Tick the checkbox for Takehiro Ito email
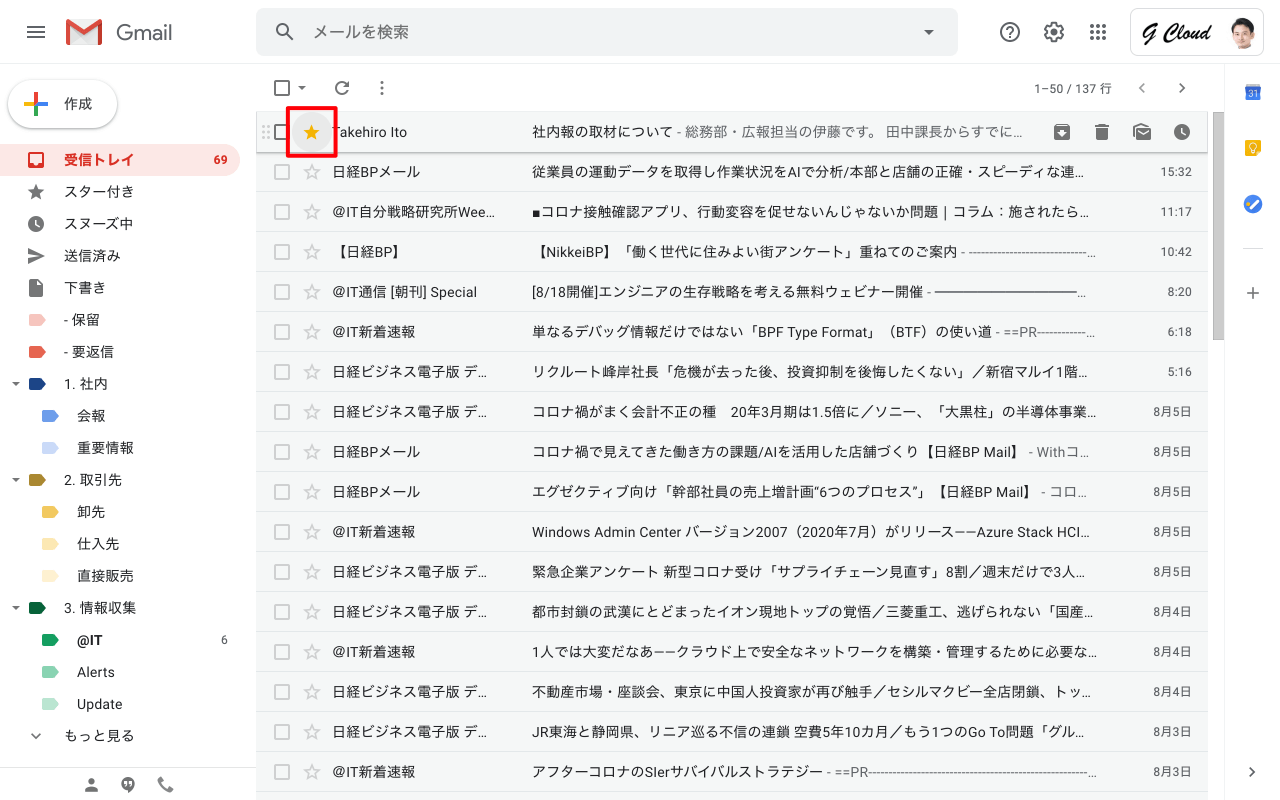This screenshot has width=1280, height=800. tap(282, 132)
